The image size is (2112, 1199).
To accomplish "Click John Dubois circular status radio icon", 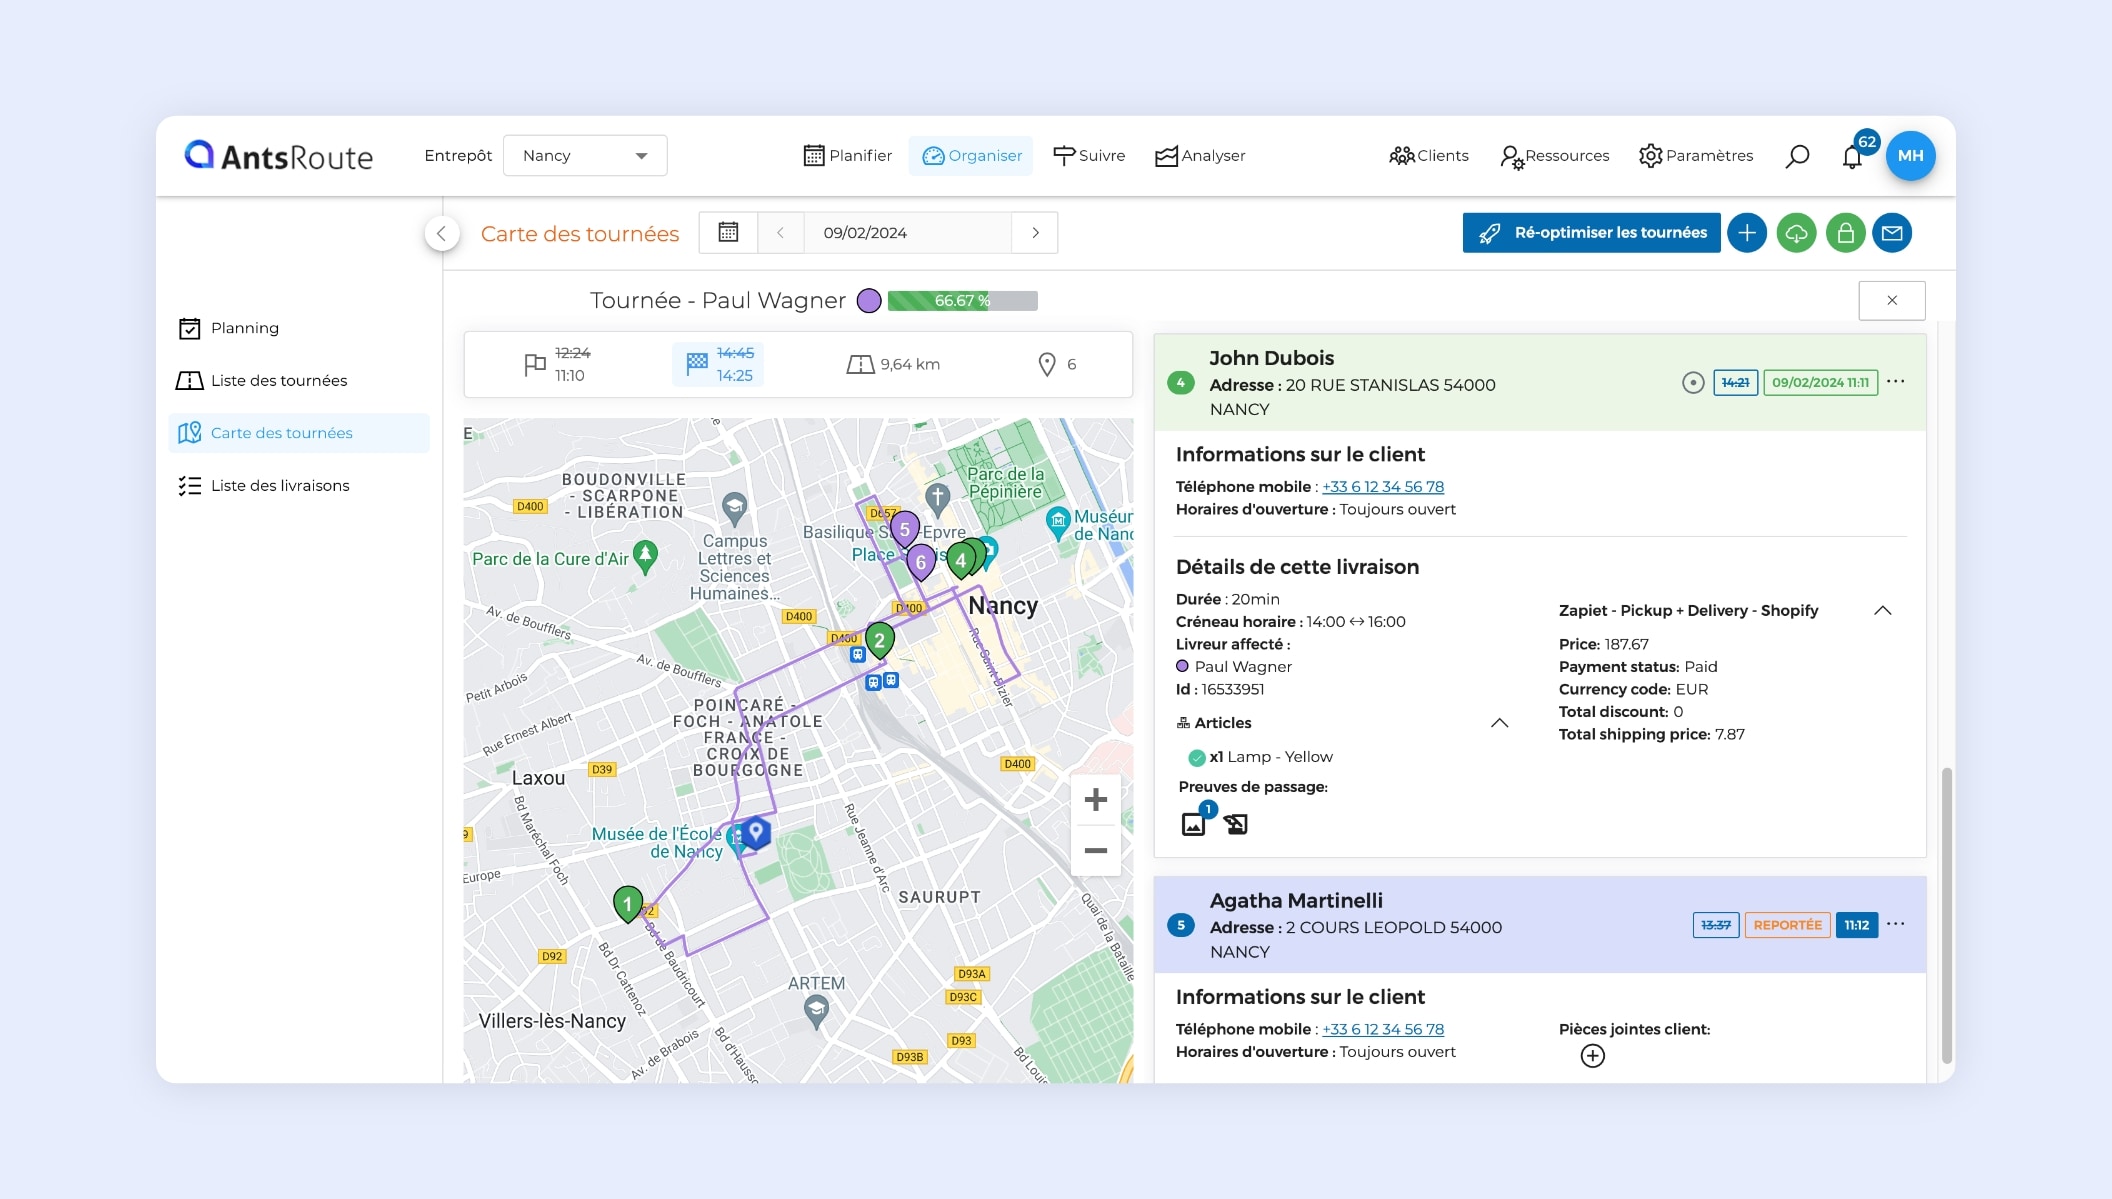I will click(1692, 383).
